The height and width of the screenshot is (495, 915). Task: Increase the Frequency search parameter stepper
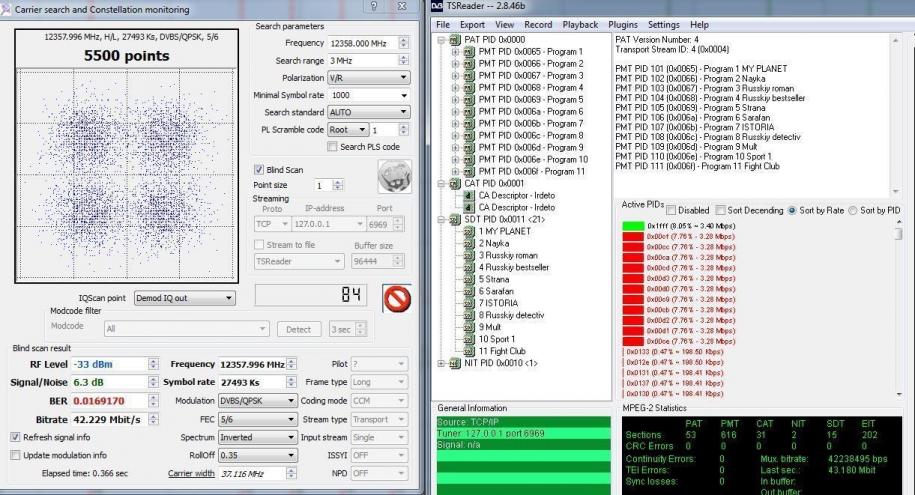tap(404, 40)
